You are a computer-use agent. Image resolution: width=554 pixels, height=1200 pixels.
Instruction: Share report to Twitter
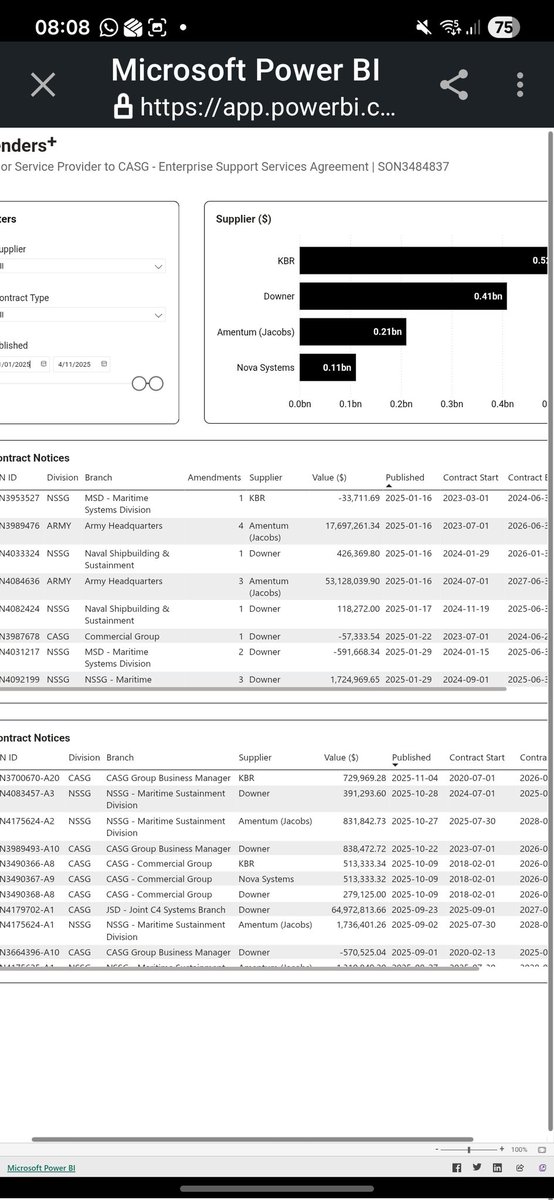477,1167
